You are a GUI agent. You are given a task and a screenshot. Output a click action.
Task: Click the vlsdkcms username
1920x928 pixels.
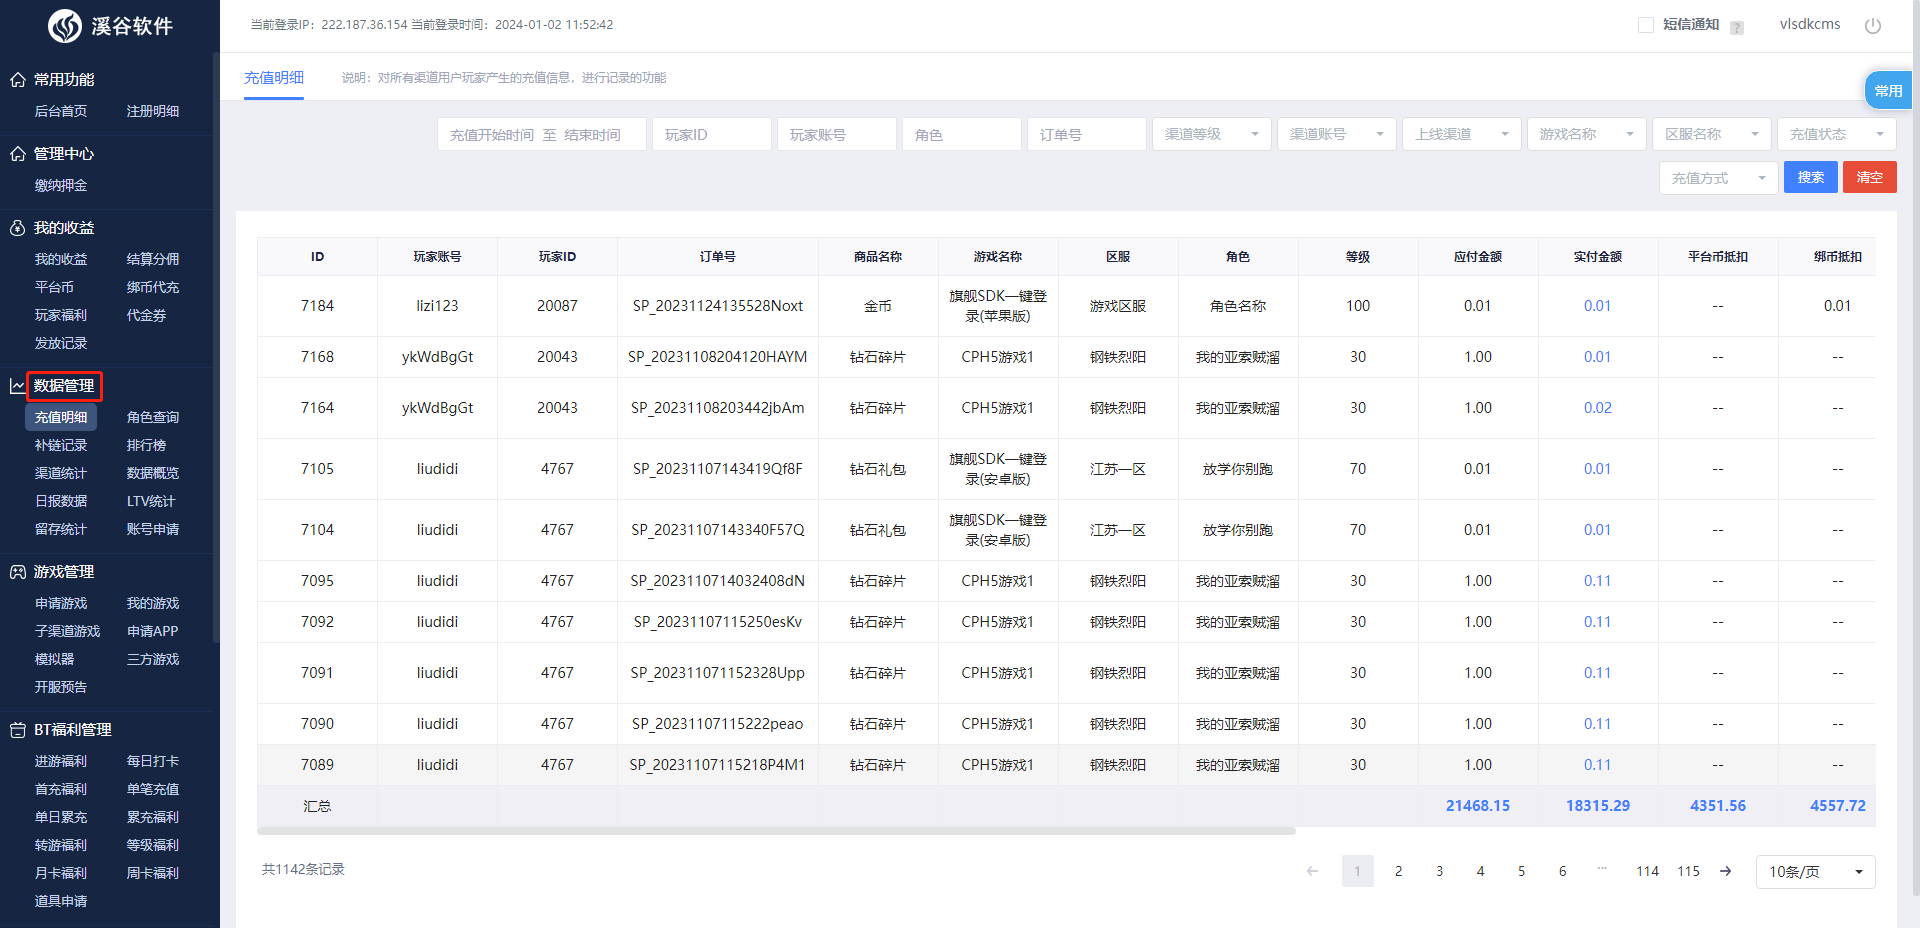click(x=1810, y=25)
